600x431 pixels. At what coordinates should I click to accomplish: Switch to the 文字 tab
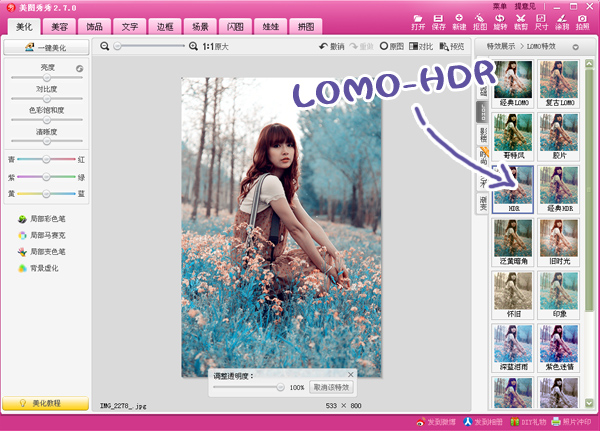click(130, 27)
